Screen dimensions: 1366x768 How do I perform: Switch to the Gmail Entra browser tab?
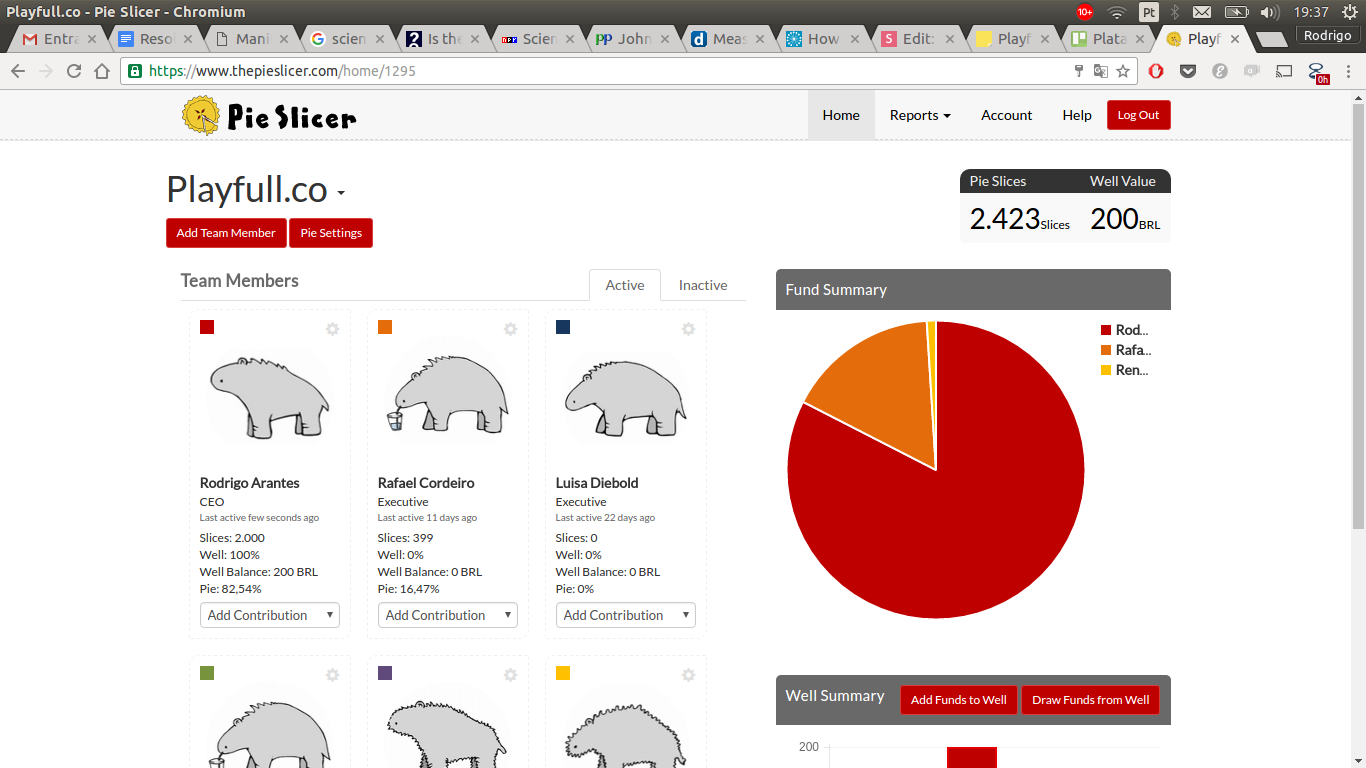click(x=61, y=39)
